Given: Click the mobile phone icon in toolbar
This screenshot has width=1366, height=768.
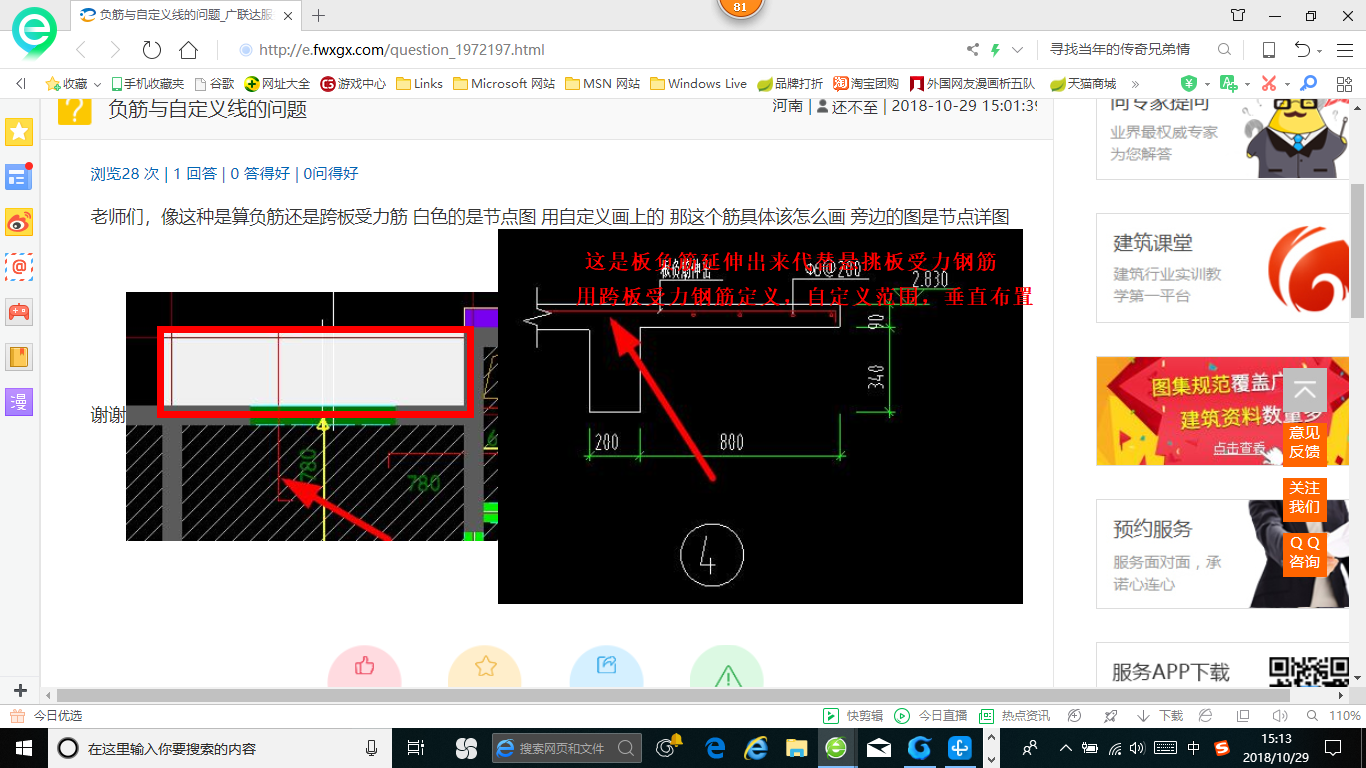Looking at the screenshot, I should click(1268, 50).
